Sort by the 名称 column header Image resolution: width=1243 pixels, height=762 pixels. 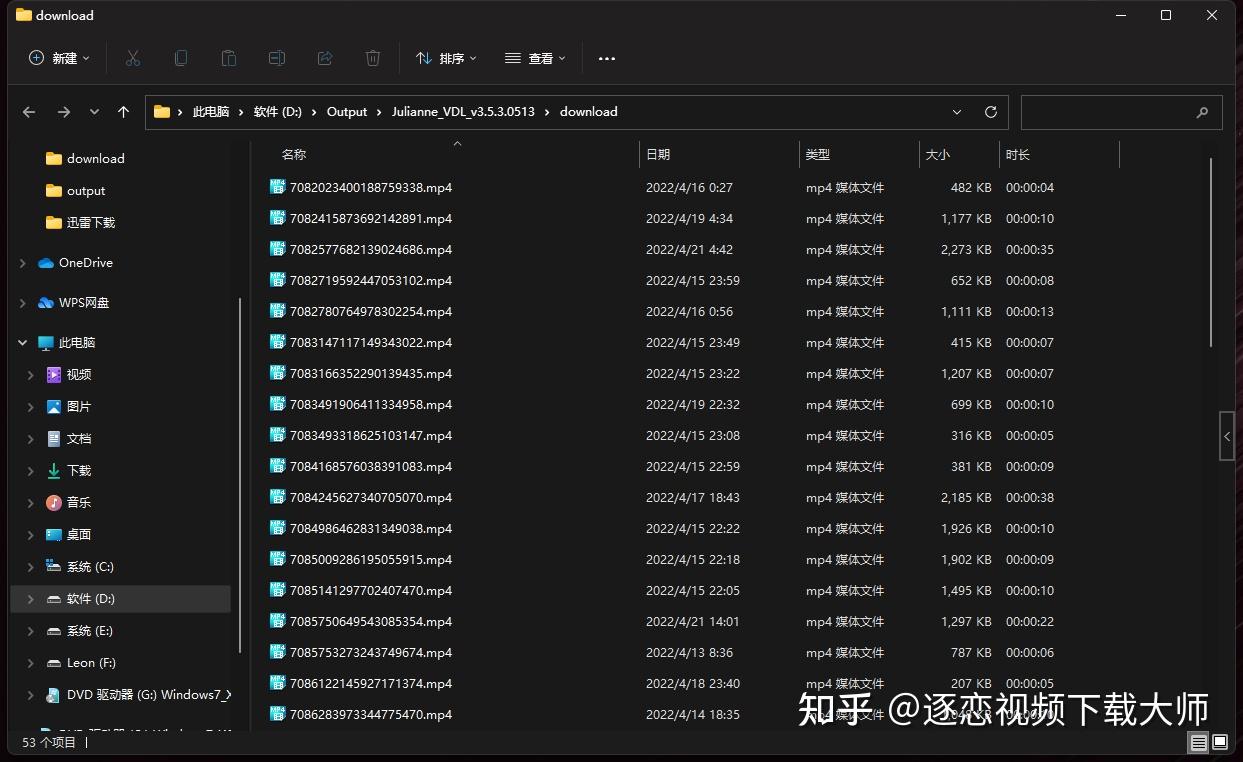(294, 155)
